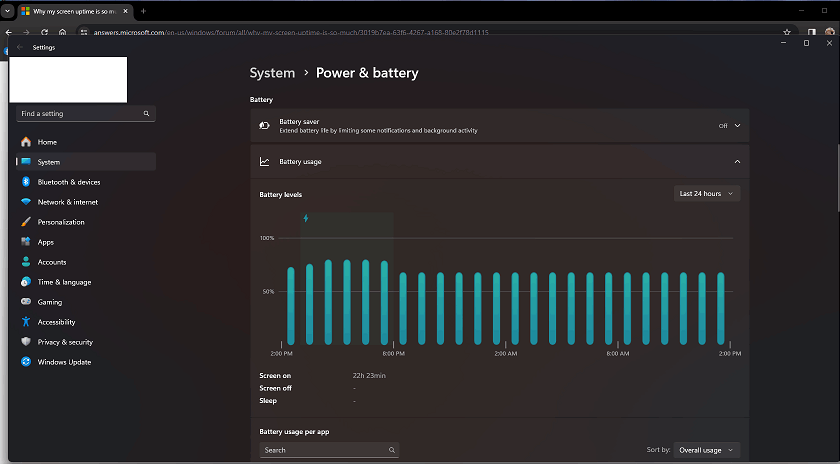
Task: Open Bluetooth & devices settings
Action: coord(86,182)
